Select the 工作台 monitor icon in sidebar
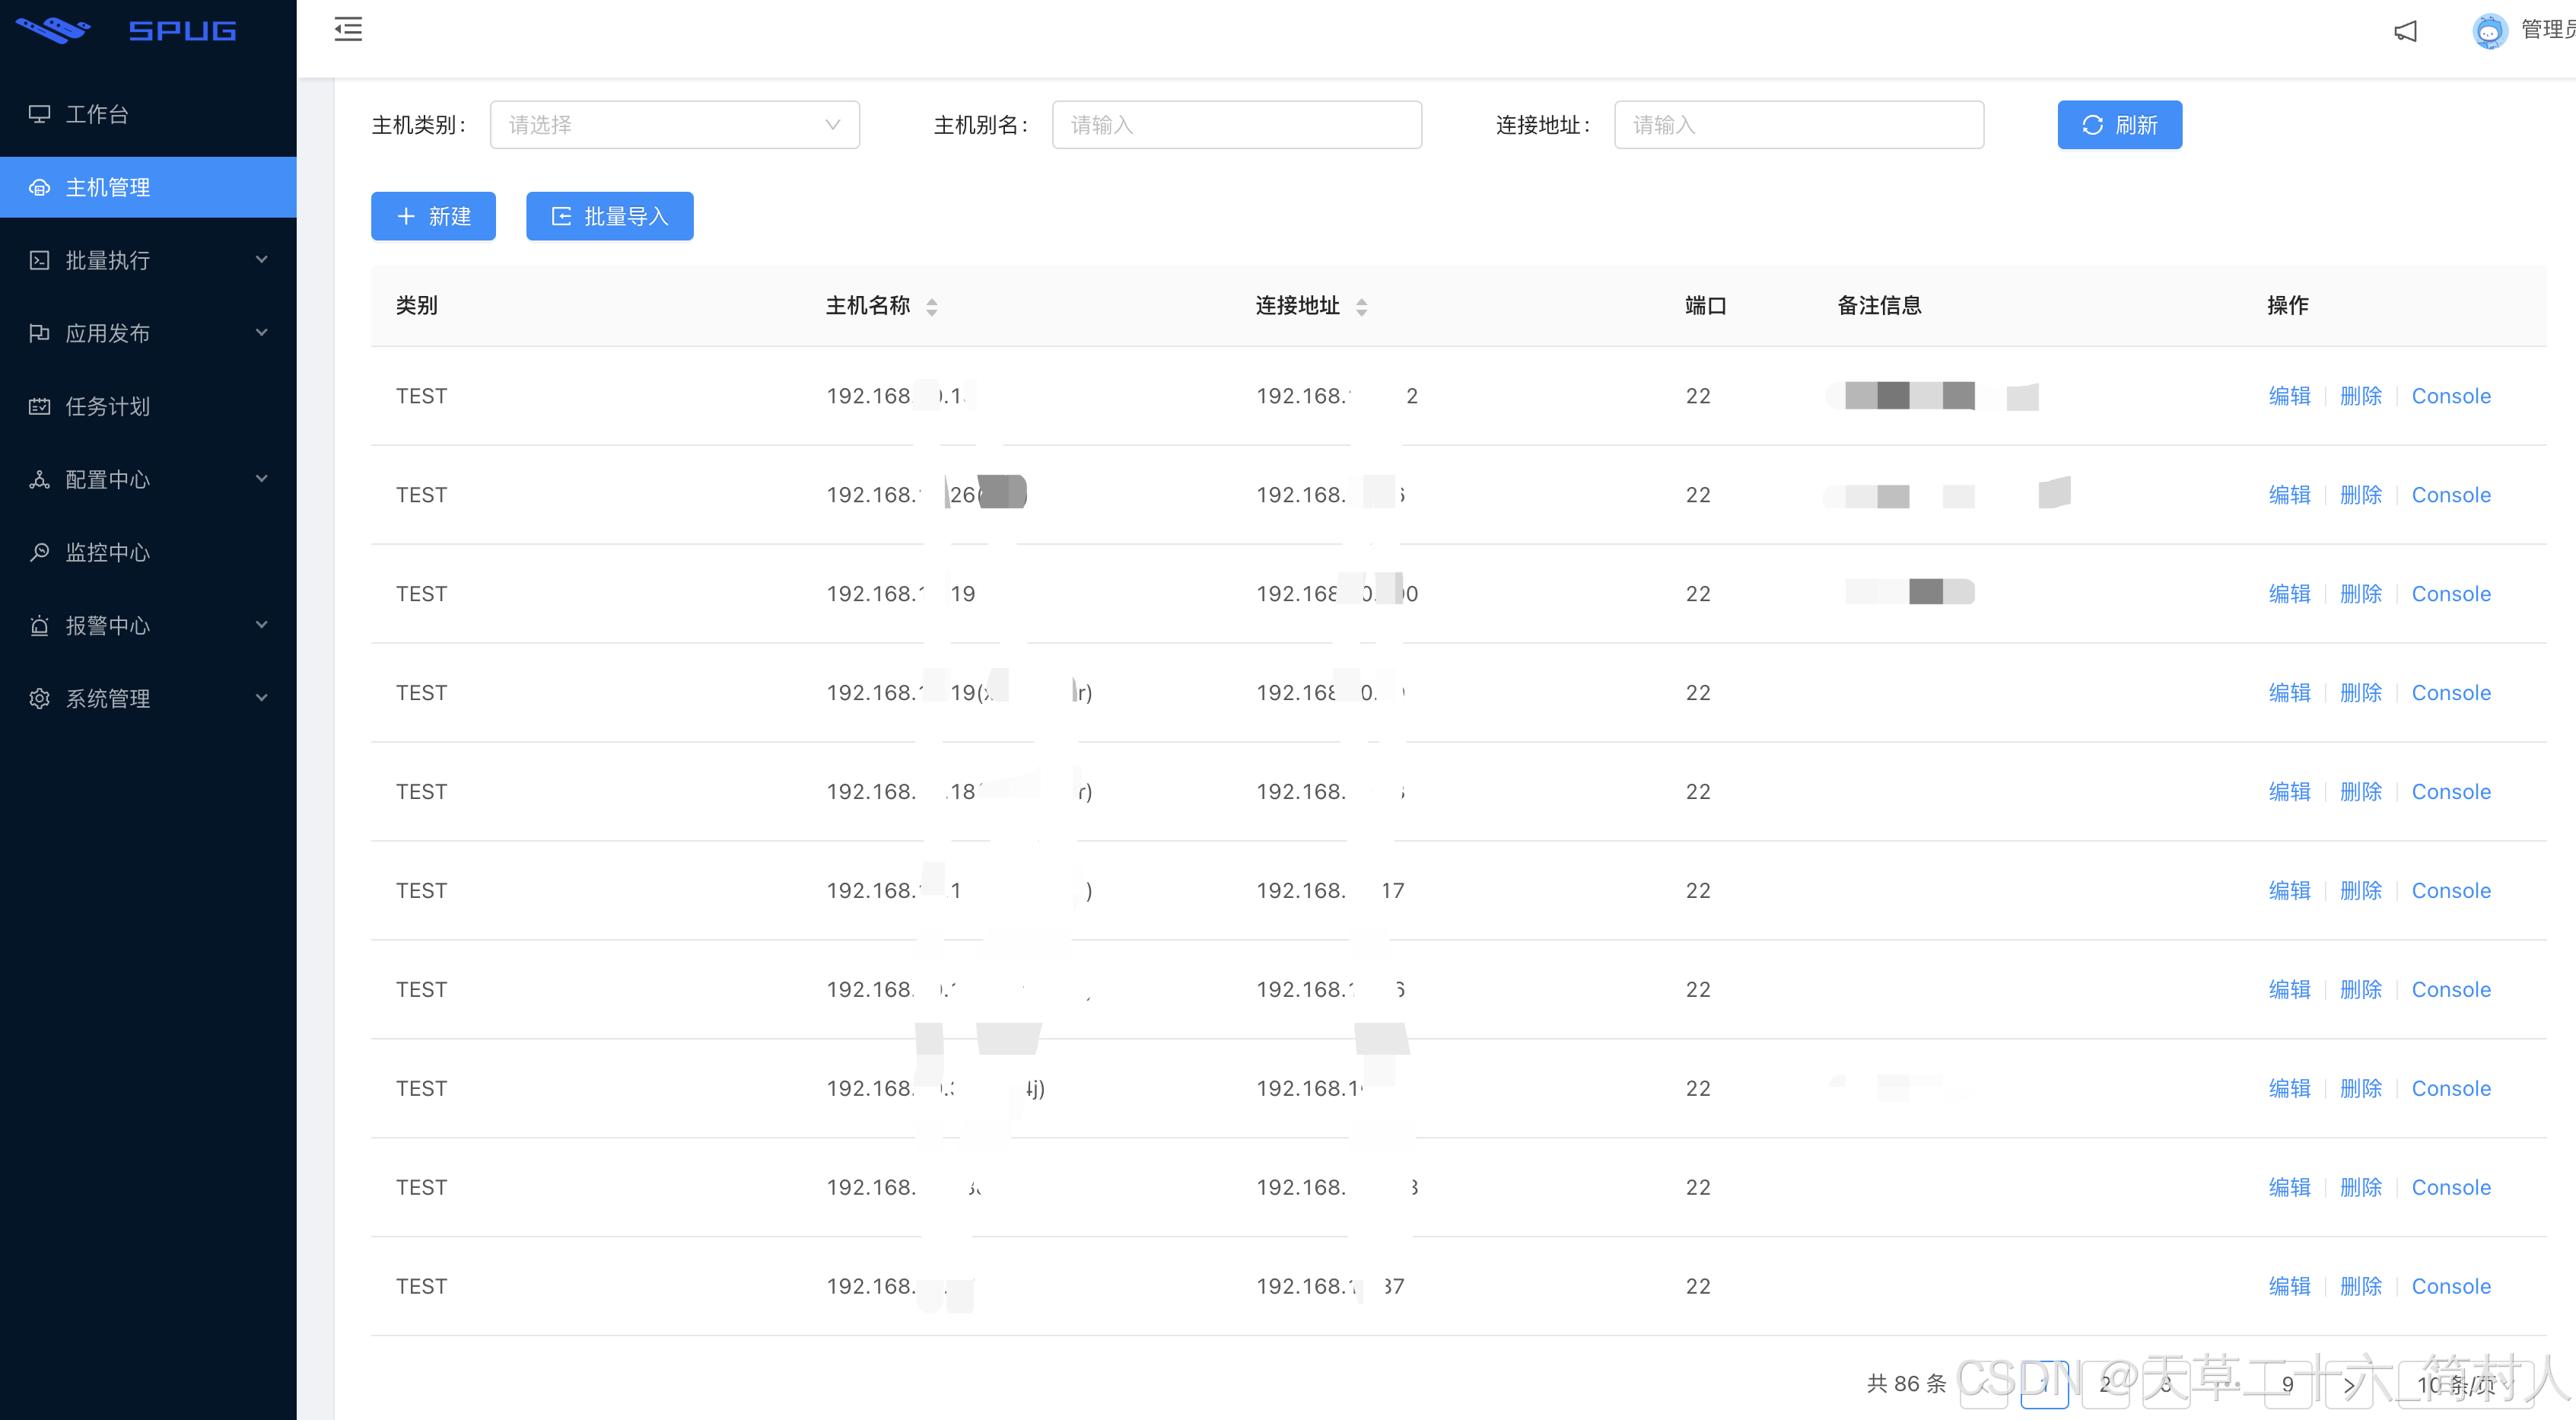The image size is (2576, 1420). (x=40, y=113)
